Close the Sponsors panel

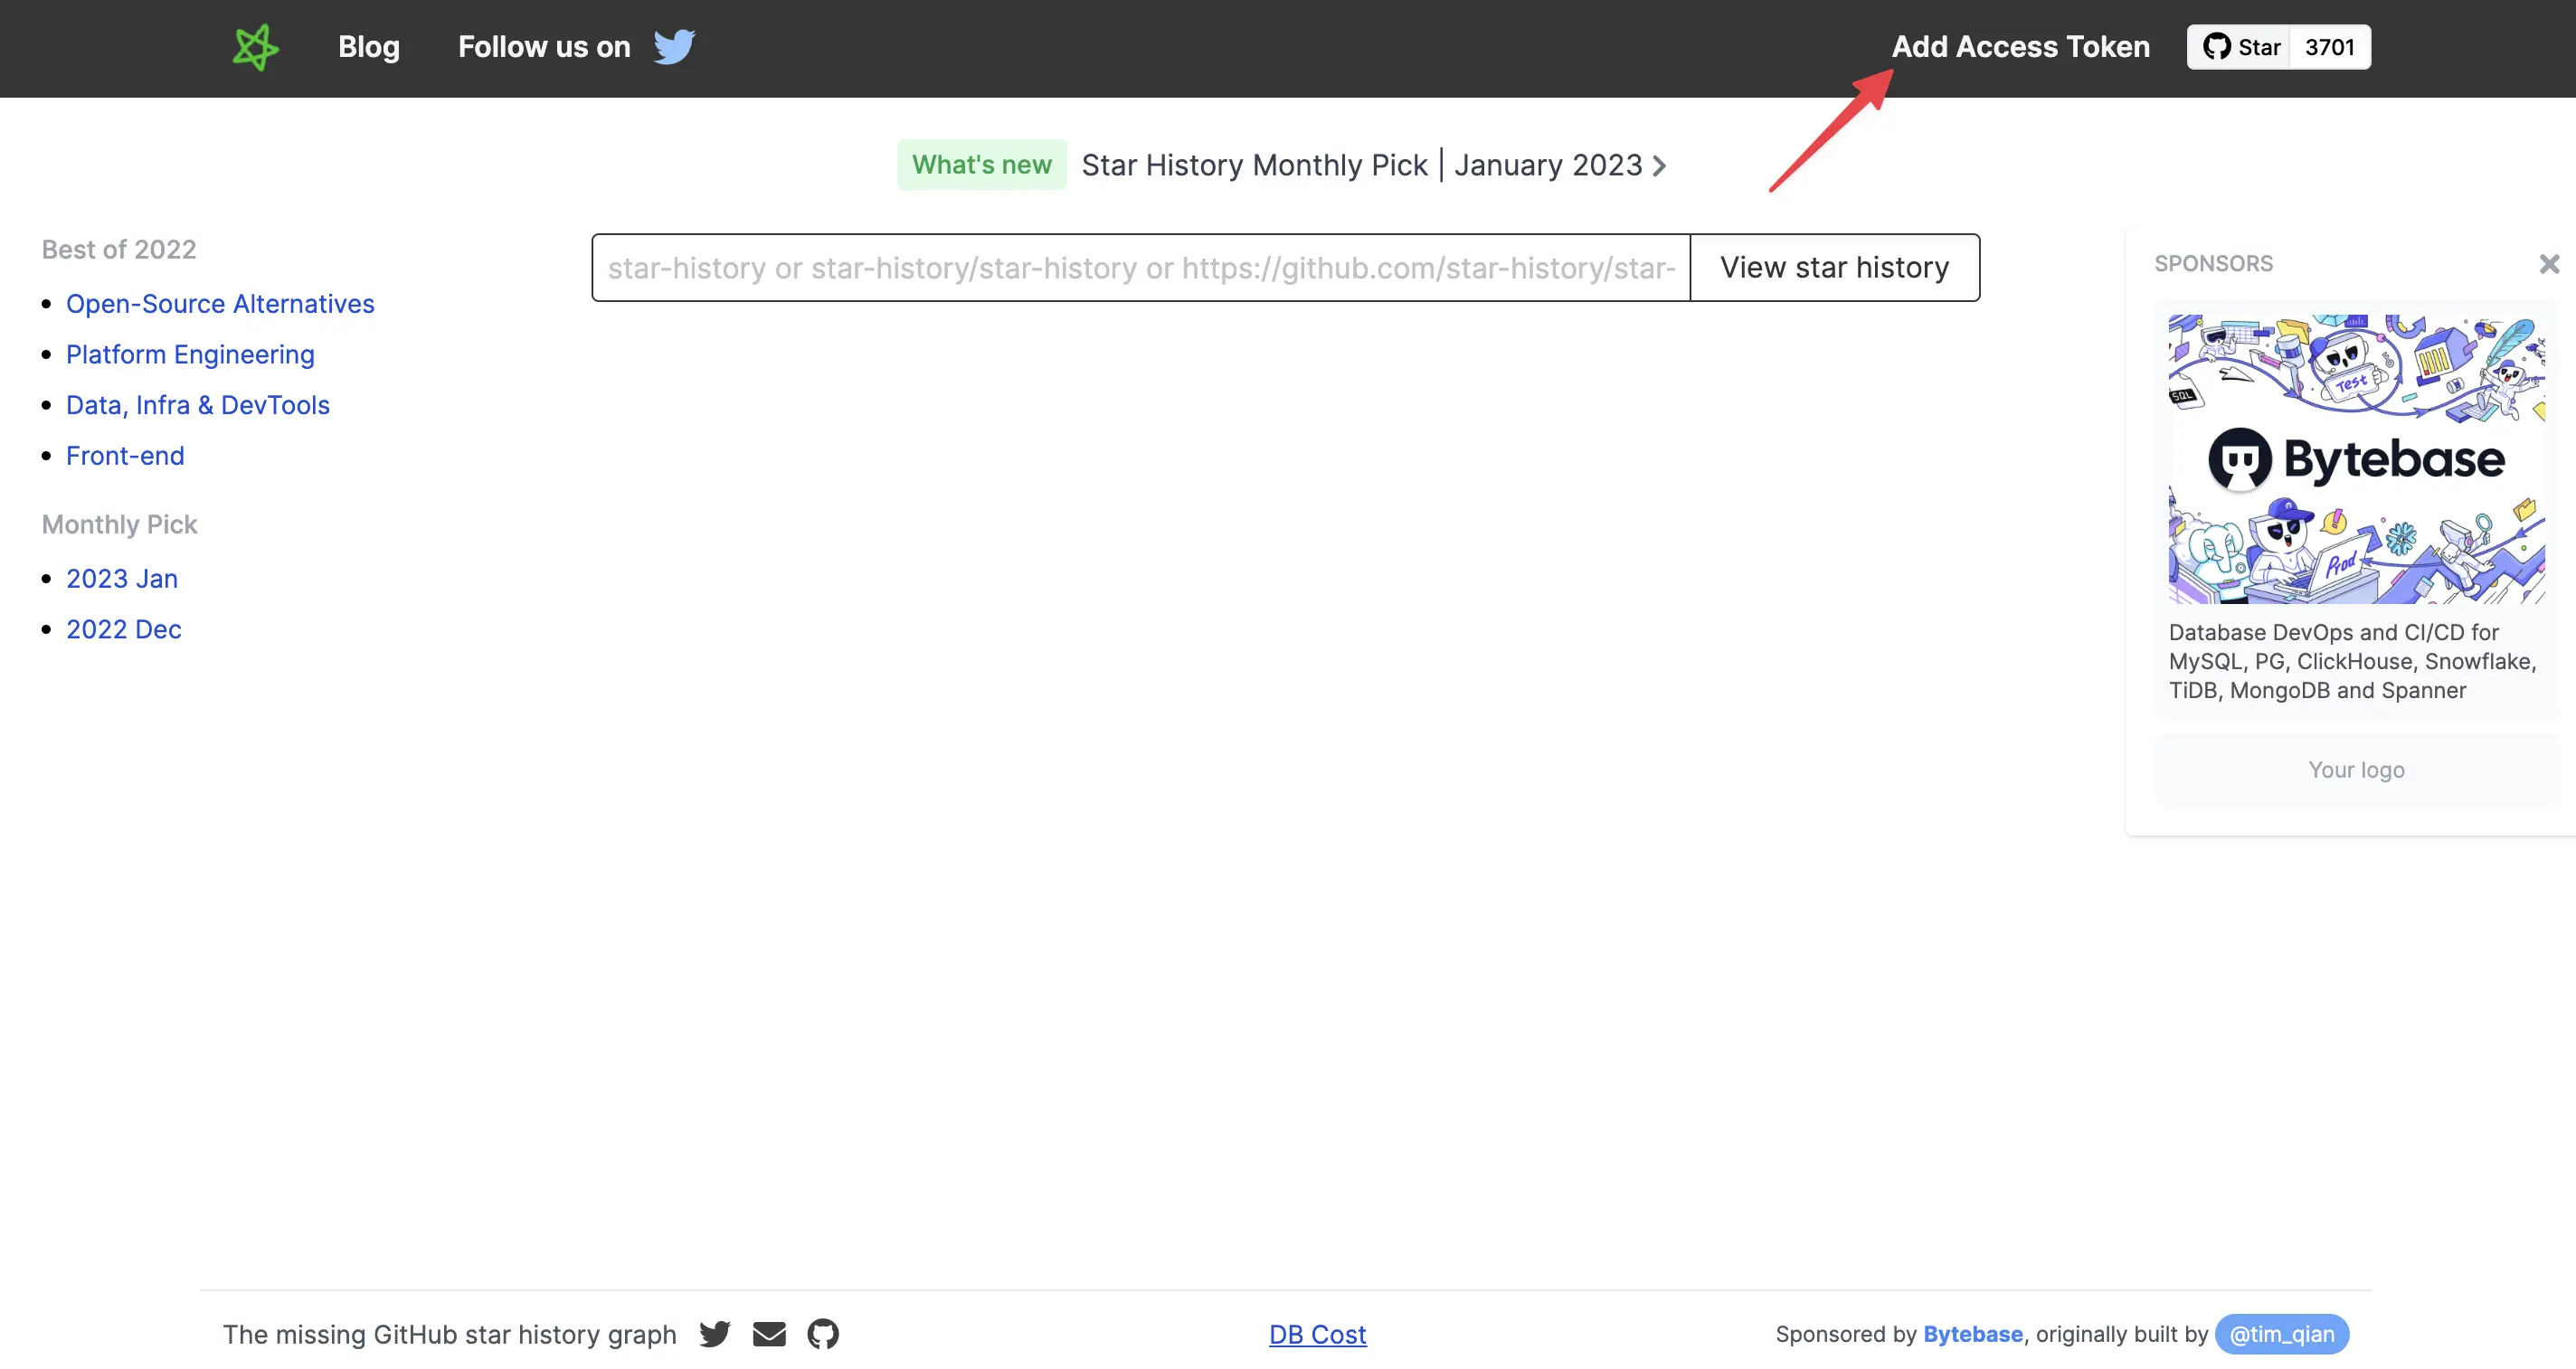pos(2549,264)
